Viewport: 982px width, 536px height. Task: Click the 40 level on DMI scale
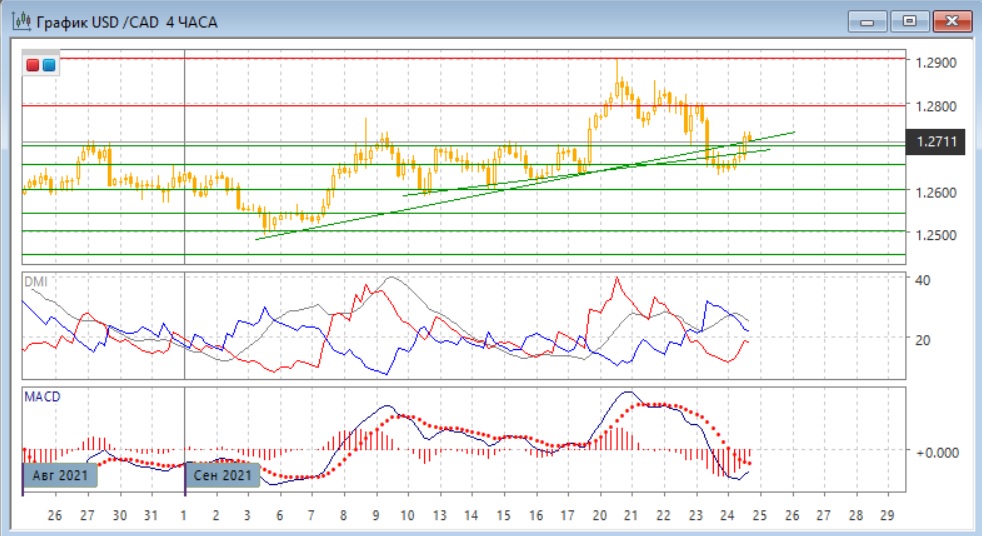tap(924, 280)
